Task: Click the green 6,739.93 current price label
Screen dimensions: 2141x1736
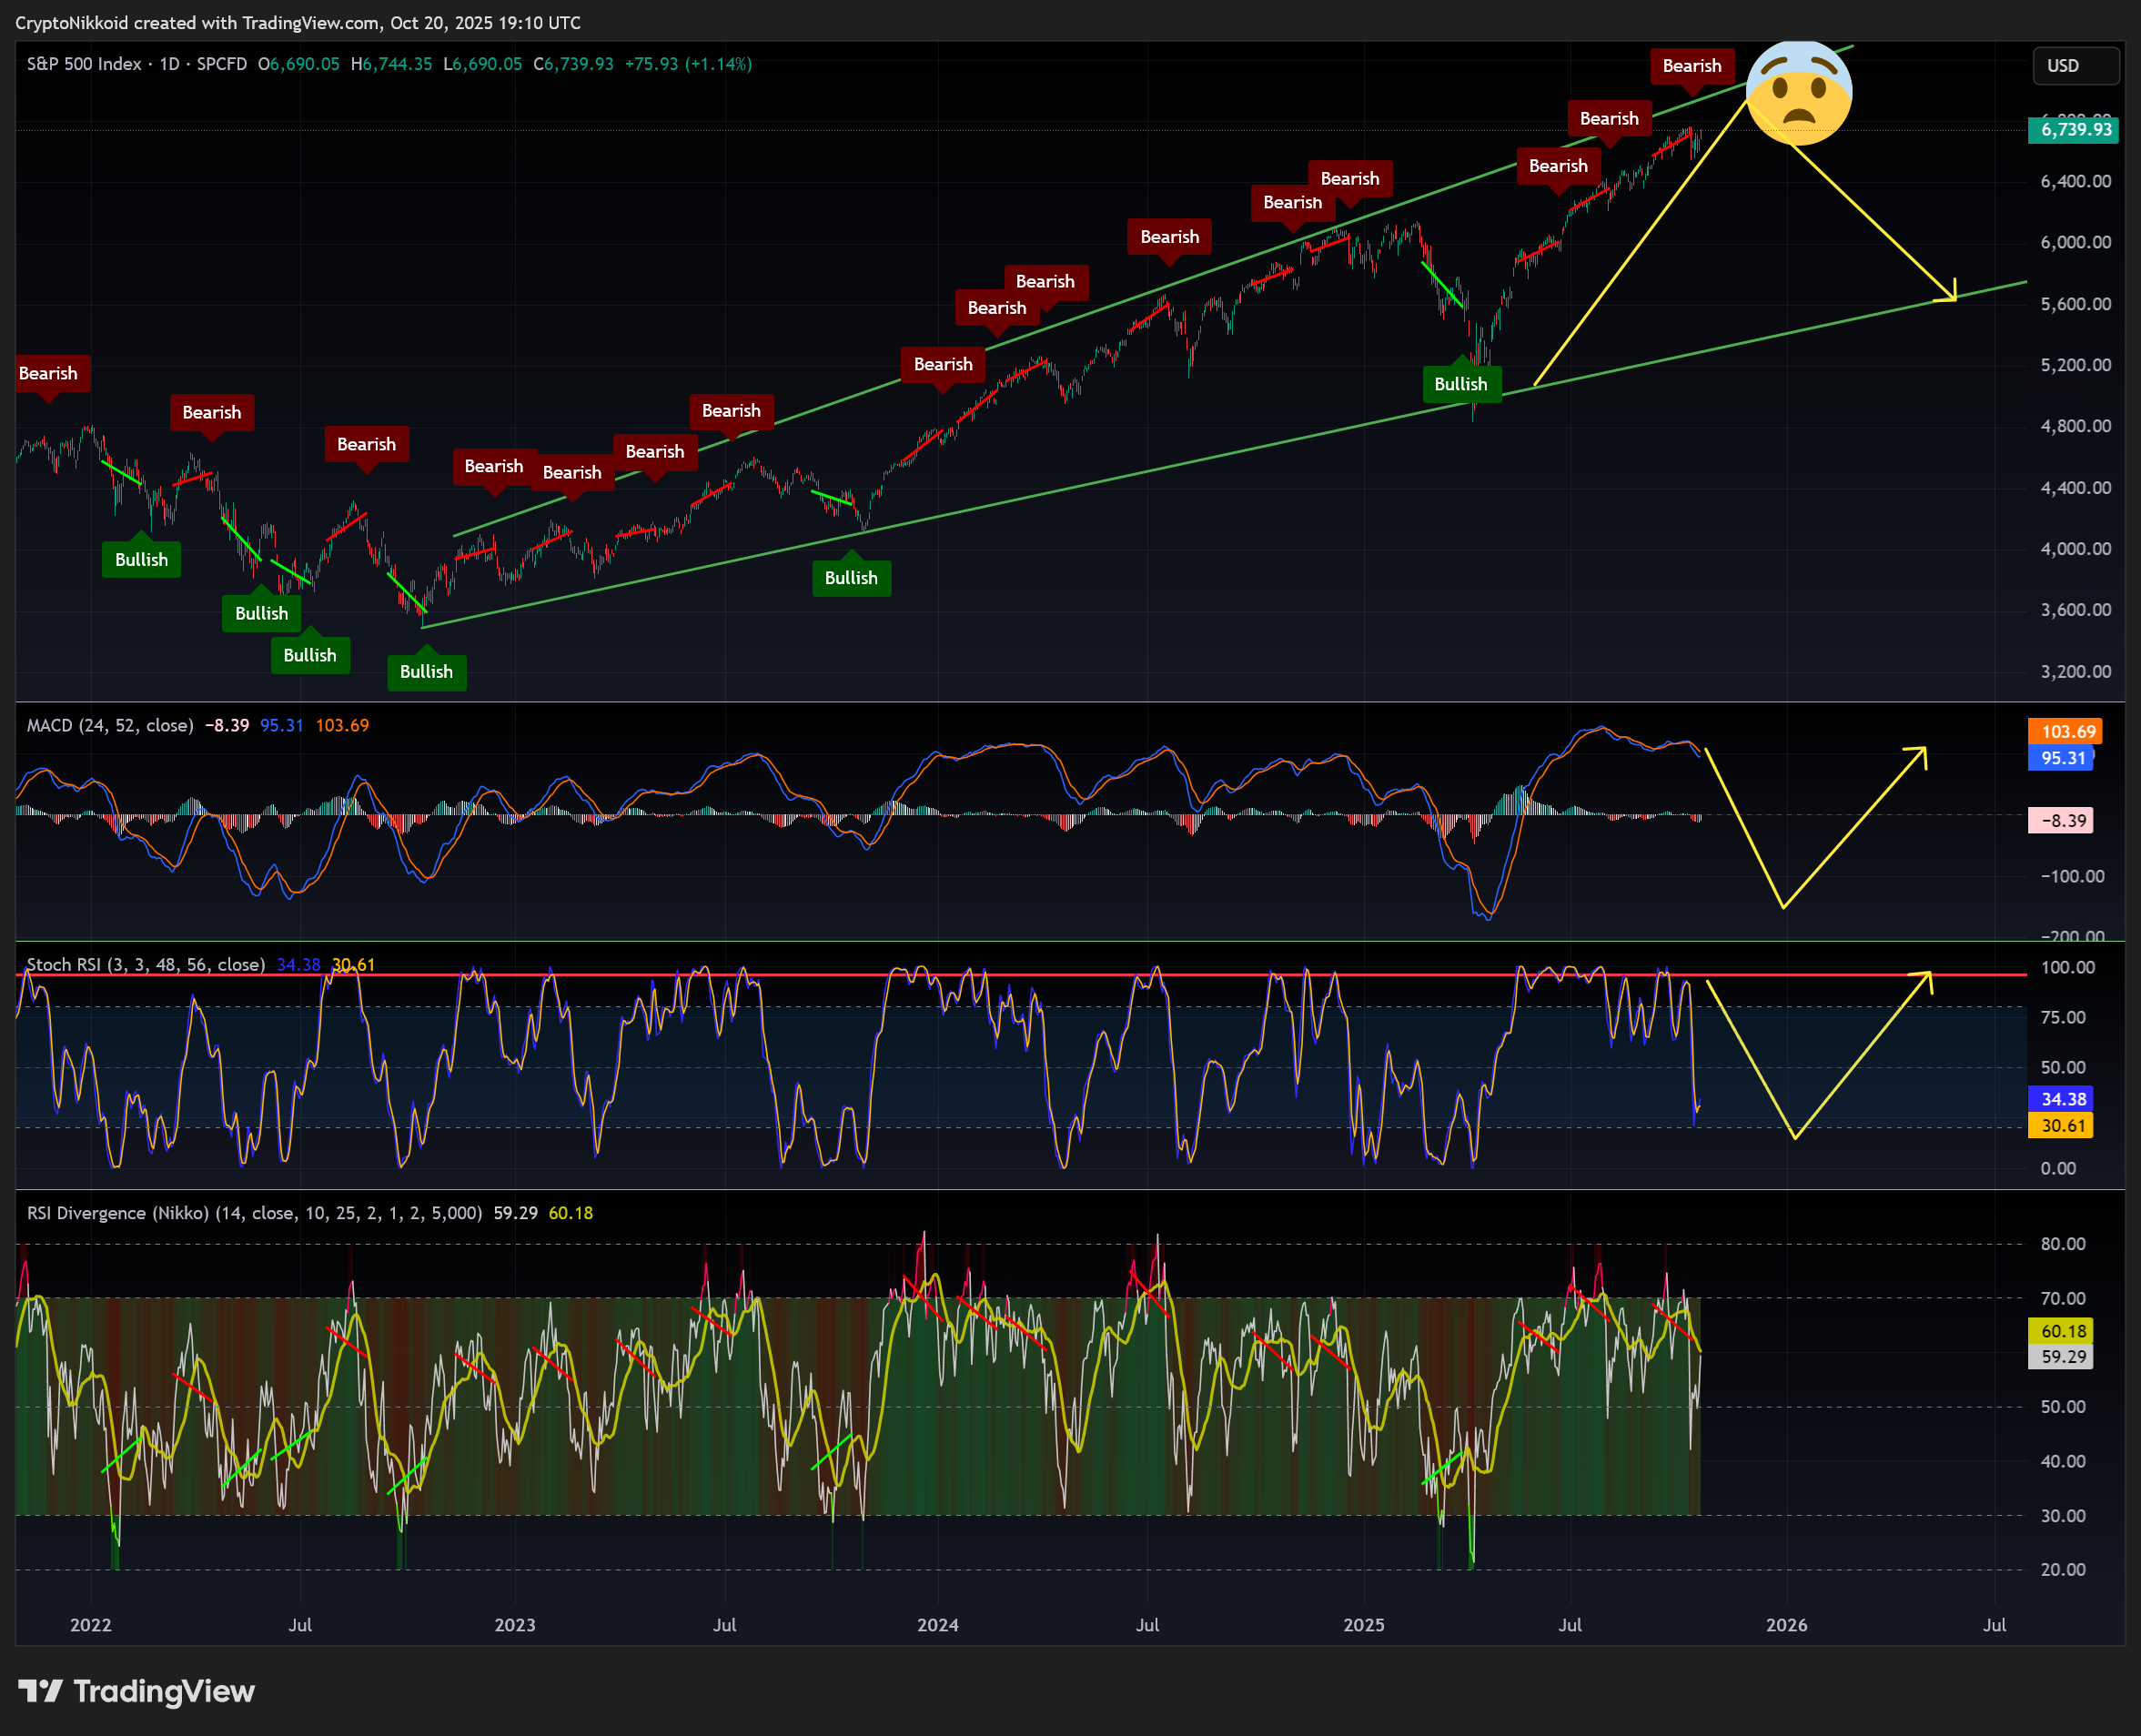Action: (2073, 130)
